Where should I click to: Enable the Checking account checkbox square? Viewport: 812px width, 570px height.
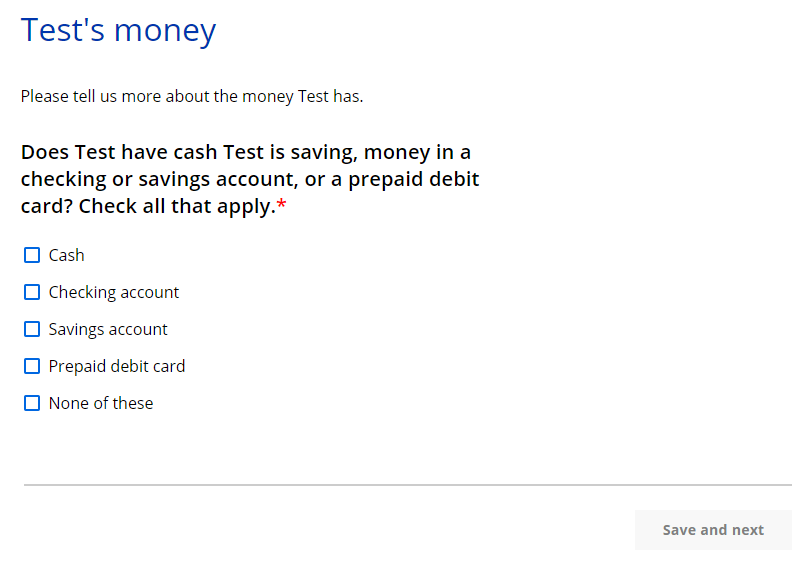pyautogui.click(x=32, y=292)
